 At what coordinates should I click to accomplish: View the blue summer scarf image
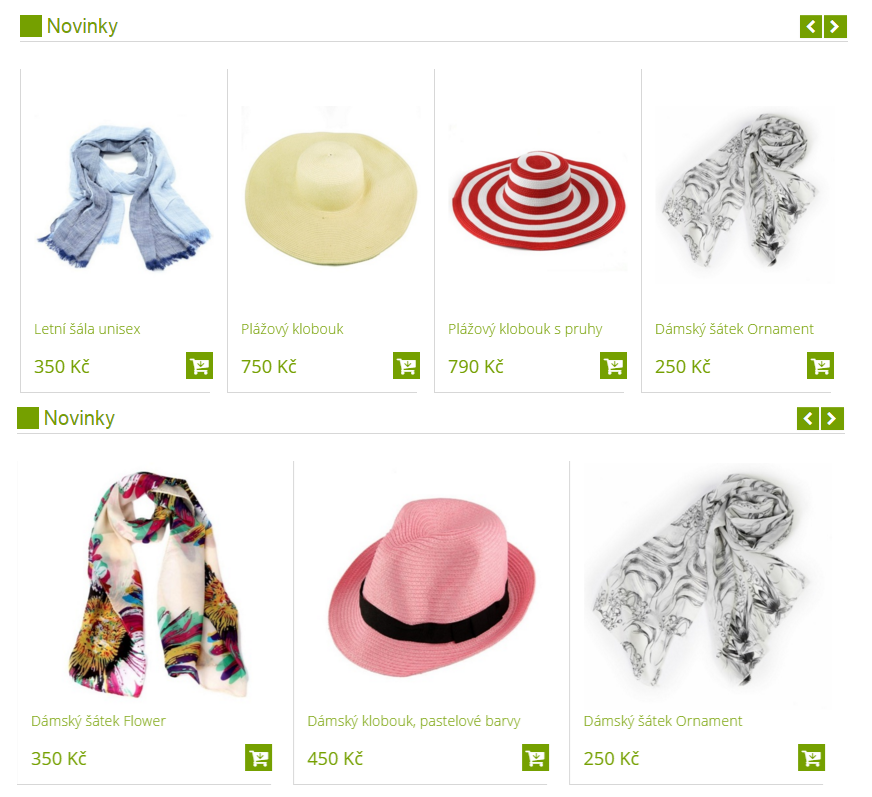point(123,197)
